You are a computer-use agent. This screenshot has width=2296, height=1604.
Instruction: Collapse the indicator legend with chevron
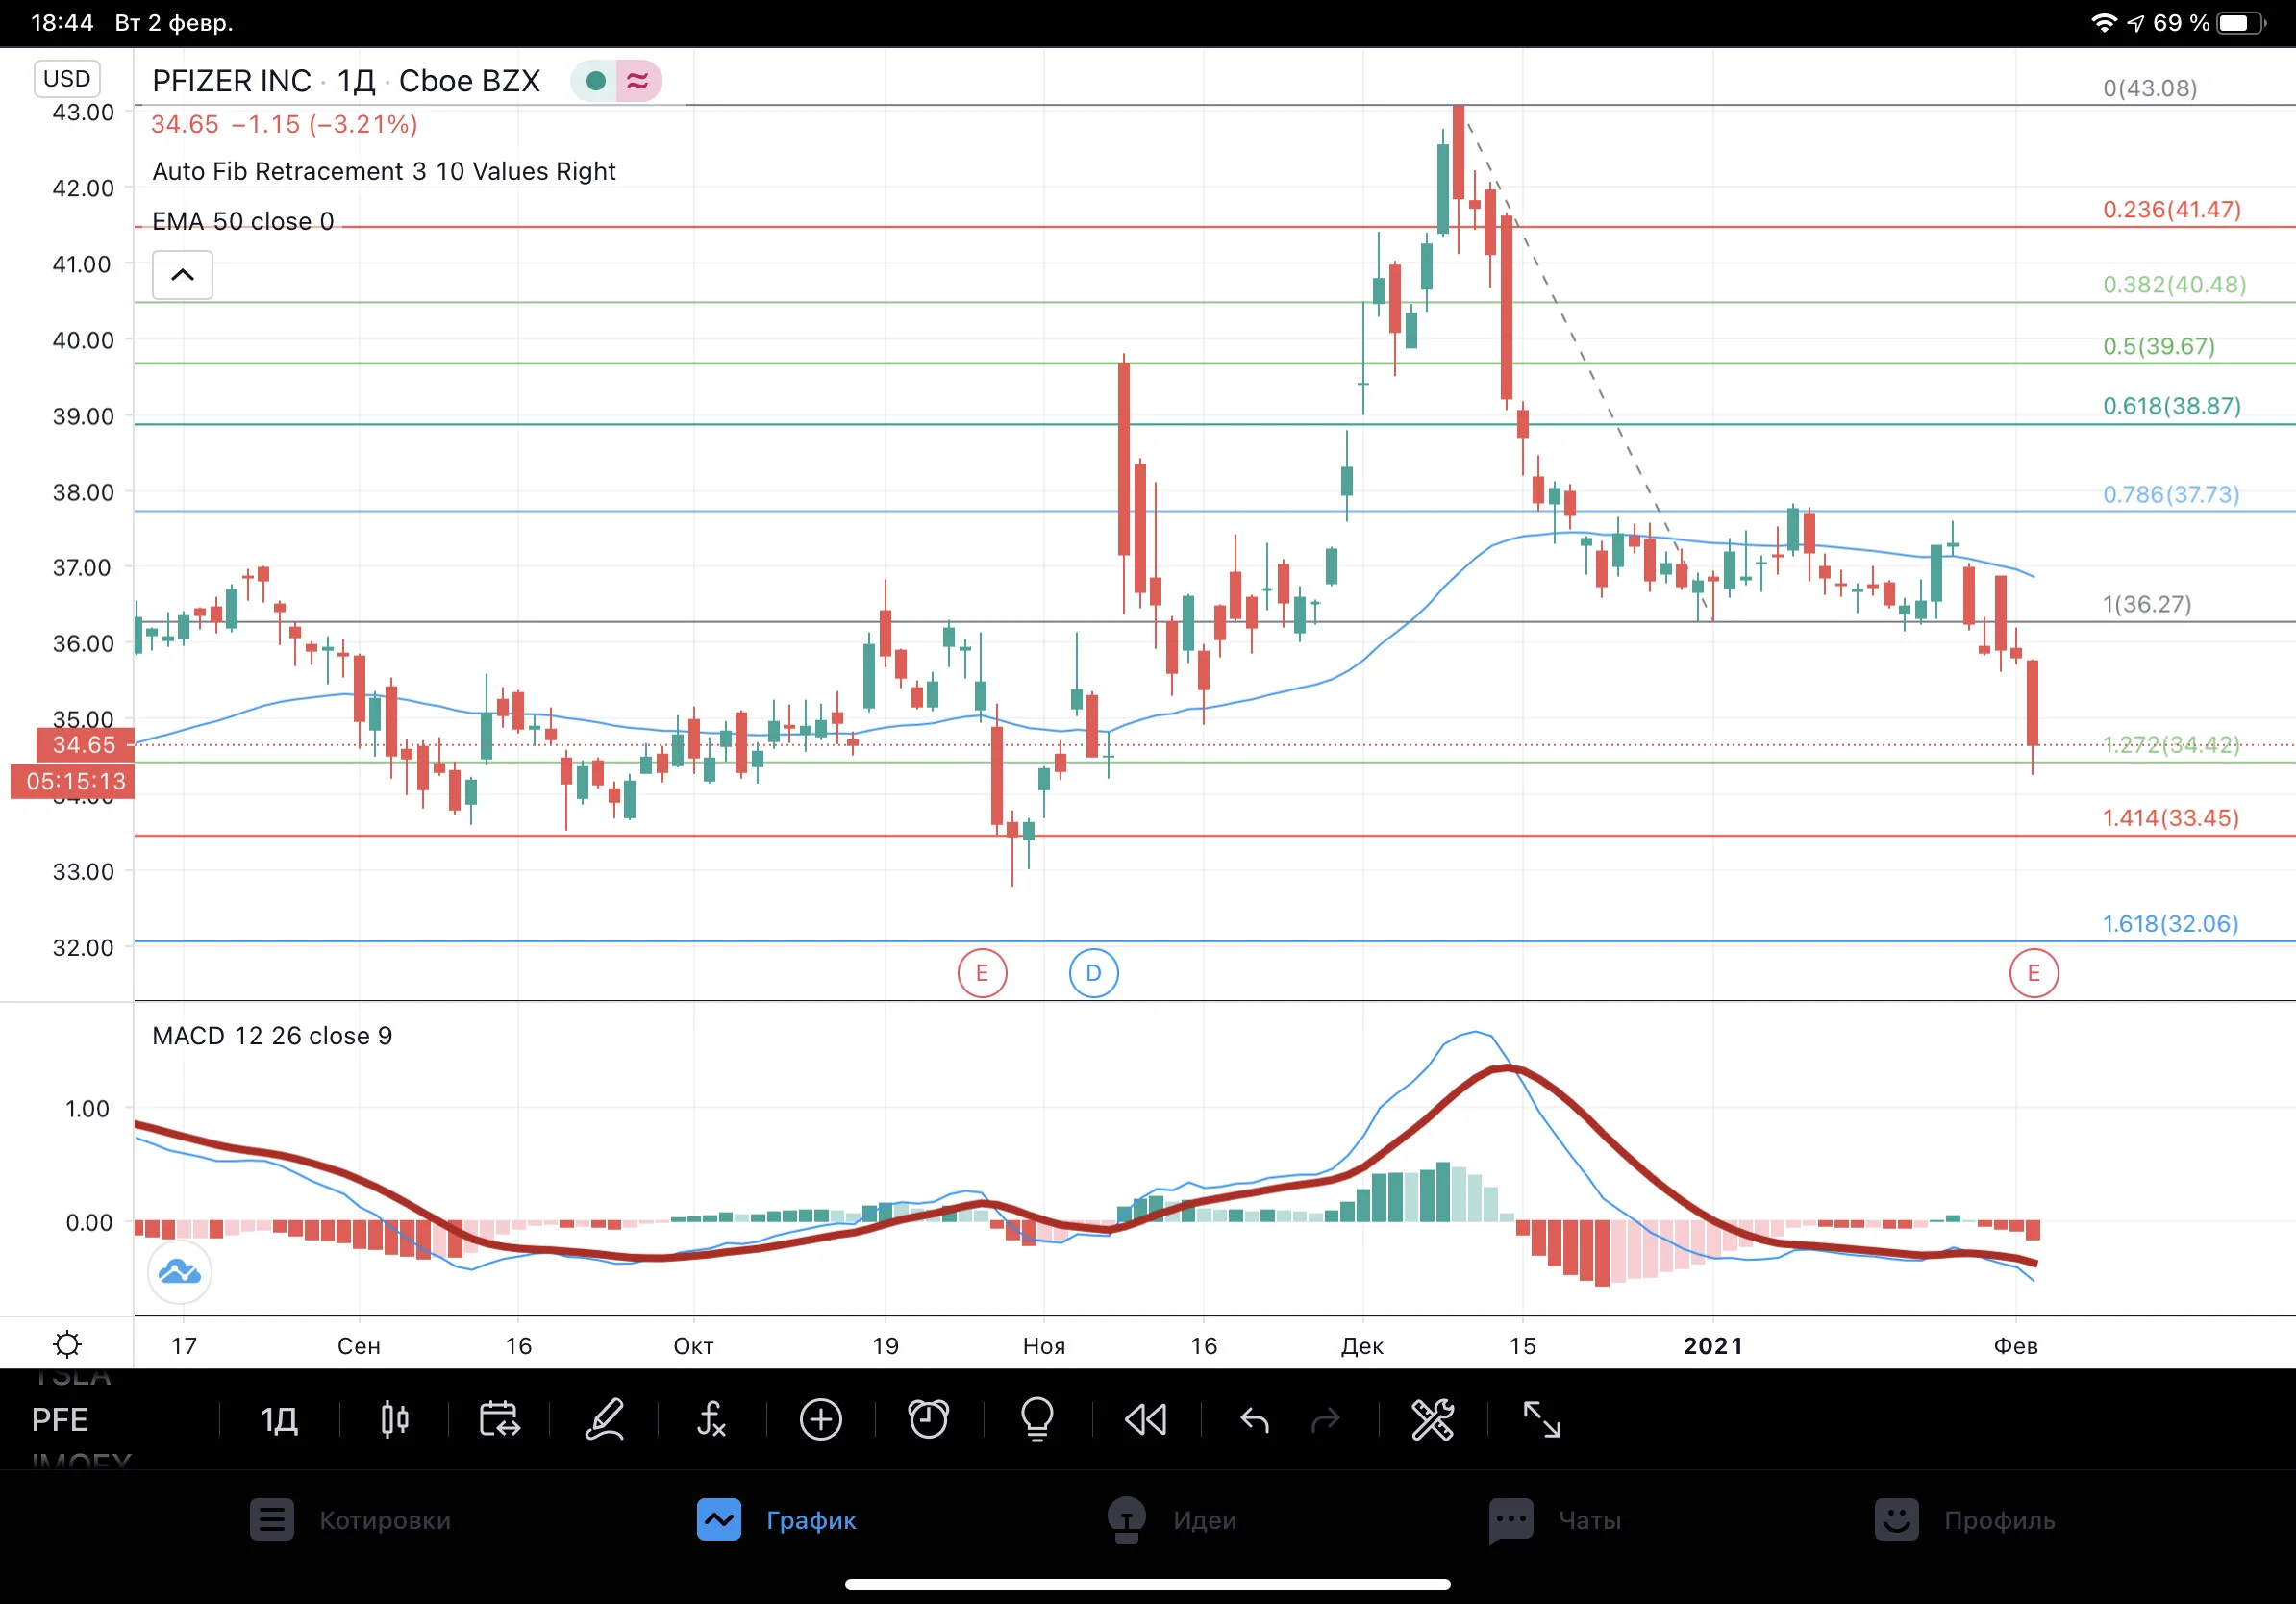coord(182,275)
